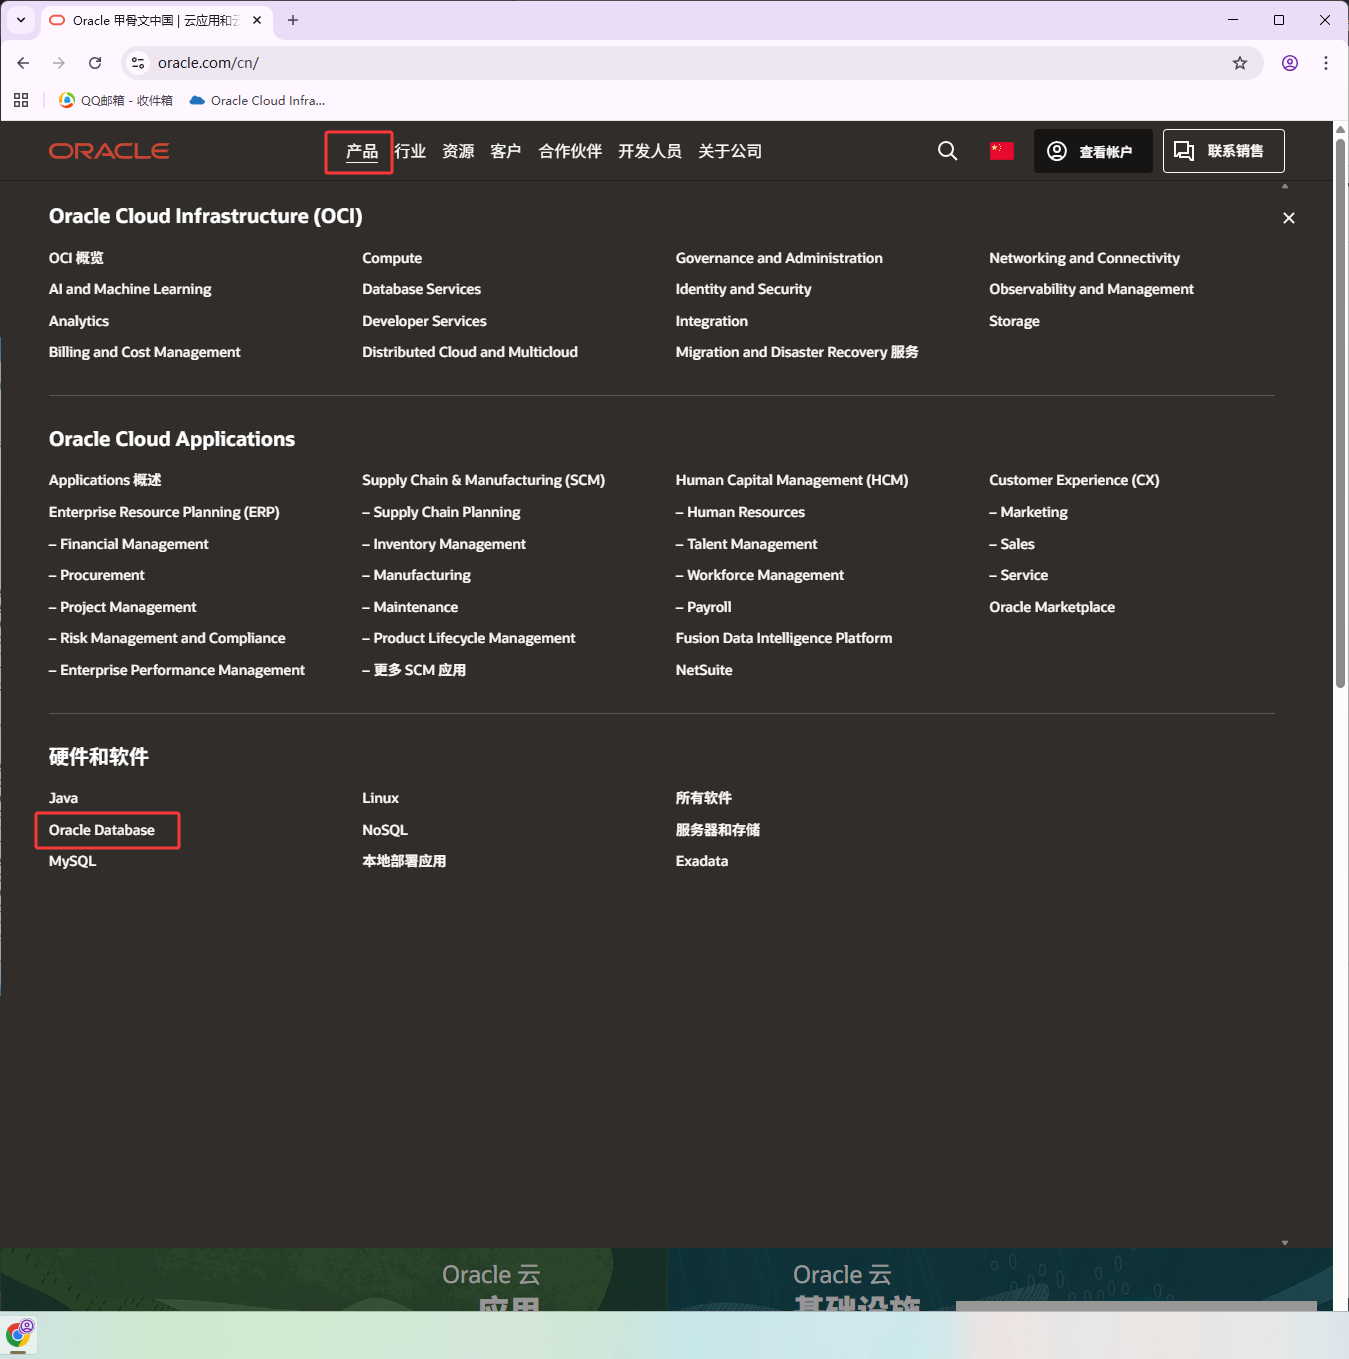Go to Observability and Management
The height and width of the screenshot is (1359, 1349).
pos(1091,289)
